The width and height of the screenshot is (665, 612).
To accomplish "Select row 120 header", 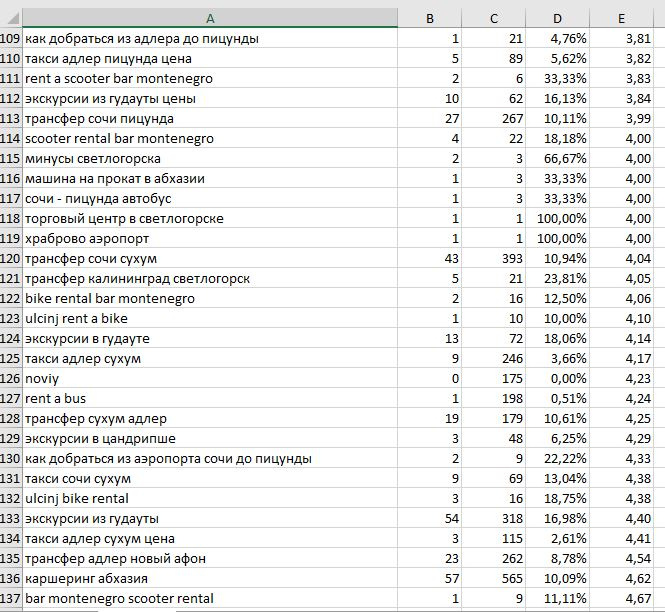I will [11, 258].
